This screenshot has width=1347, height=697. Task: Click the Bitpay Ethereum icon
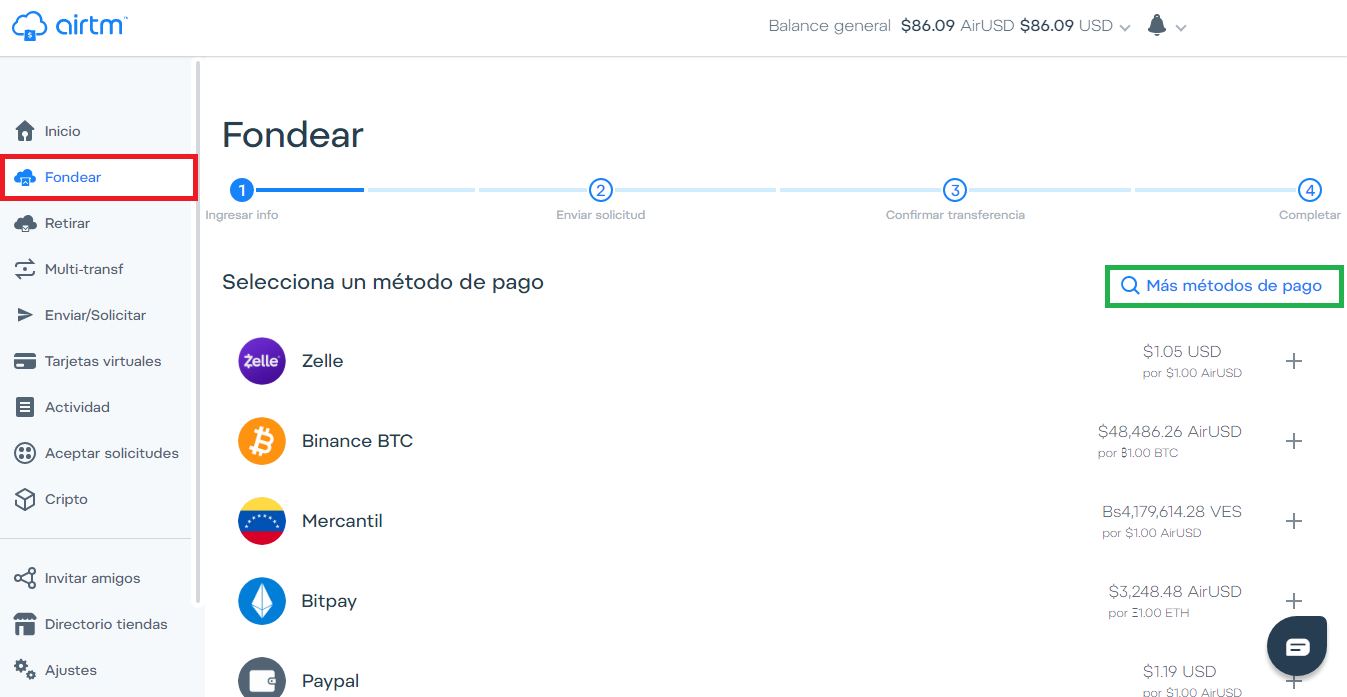point(262,601)
